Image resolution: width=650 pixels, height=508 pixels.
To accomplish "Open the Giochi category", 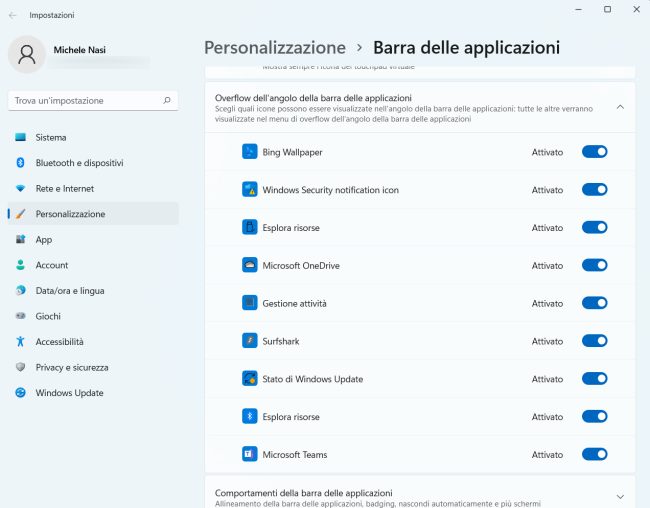I will pyautogui.click(x=93, y=316).
